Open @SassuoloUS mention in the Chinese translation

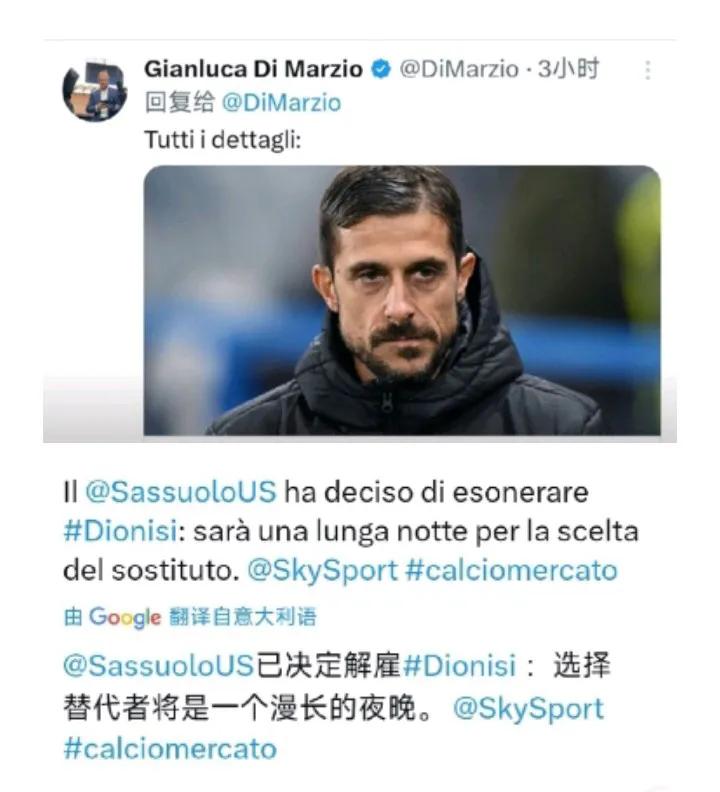(x=159, y=665)
